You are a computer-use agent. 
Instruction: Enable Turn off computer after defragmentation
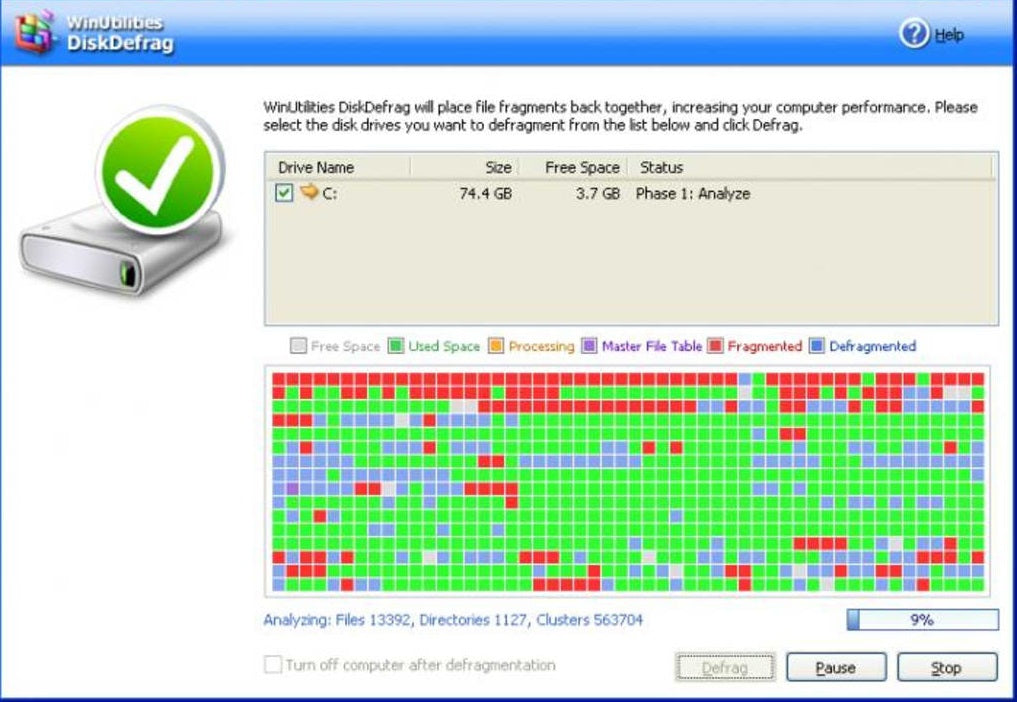(x=273, y=665)
